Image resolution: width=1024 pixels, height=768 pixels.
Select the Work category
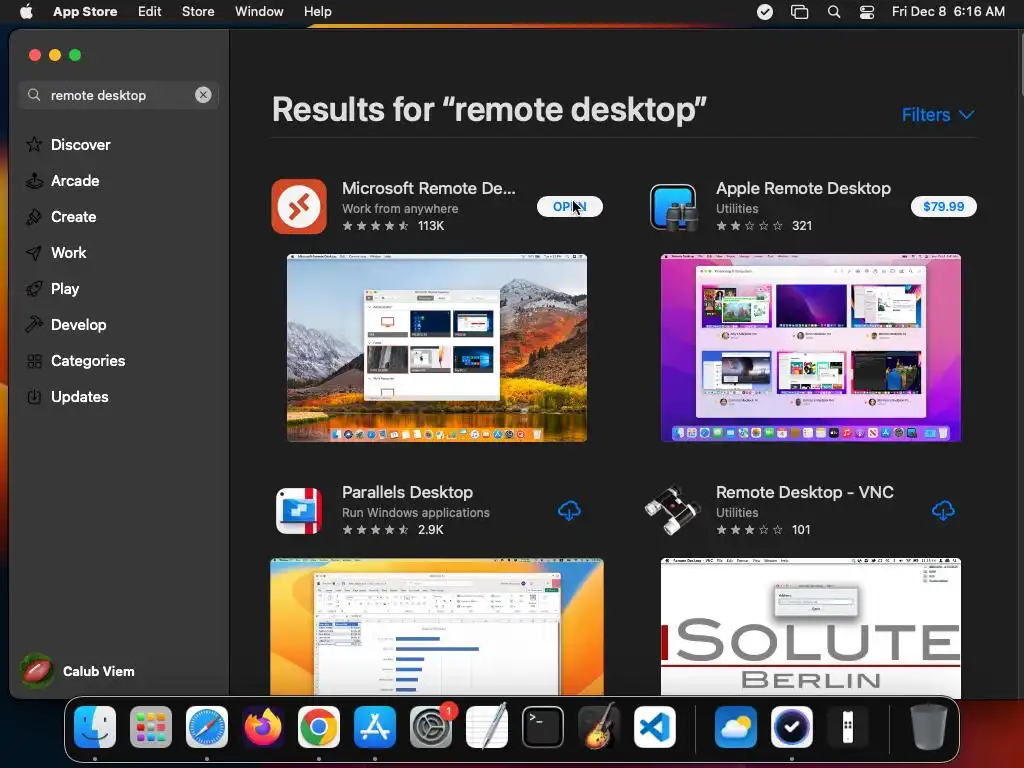56,252
